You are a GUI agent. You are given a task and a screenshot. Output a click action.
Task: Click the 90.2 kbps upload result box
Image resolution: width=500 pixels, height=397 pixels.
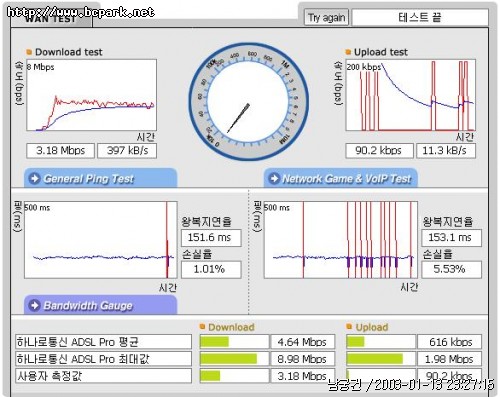[379, 151]
